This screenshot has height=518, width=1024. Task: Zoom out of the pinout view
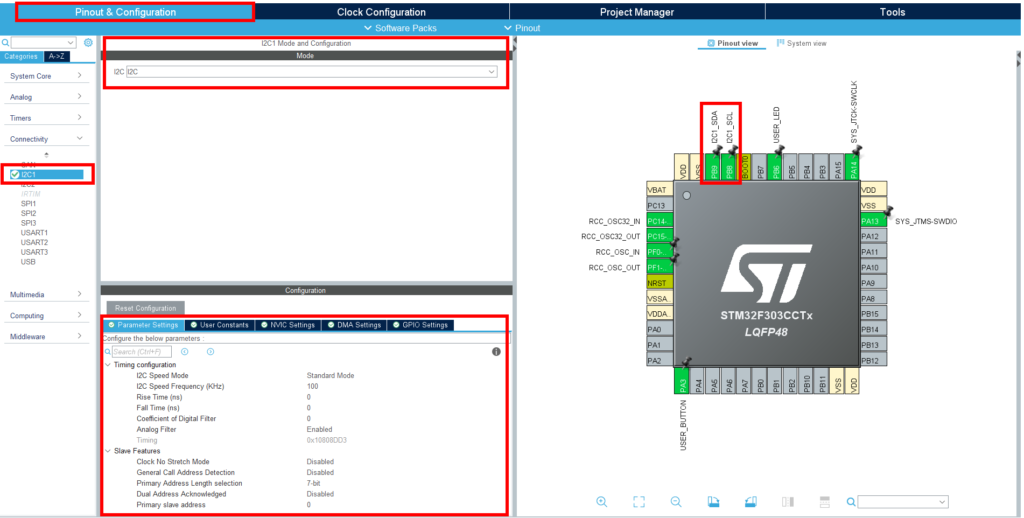tap(676, 502)
